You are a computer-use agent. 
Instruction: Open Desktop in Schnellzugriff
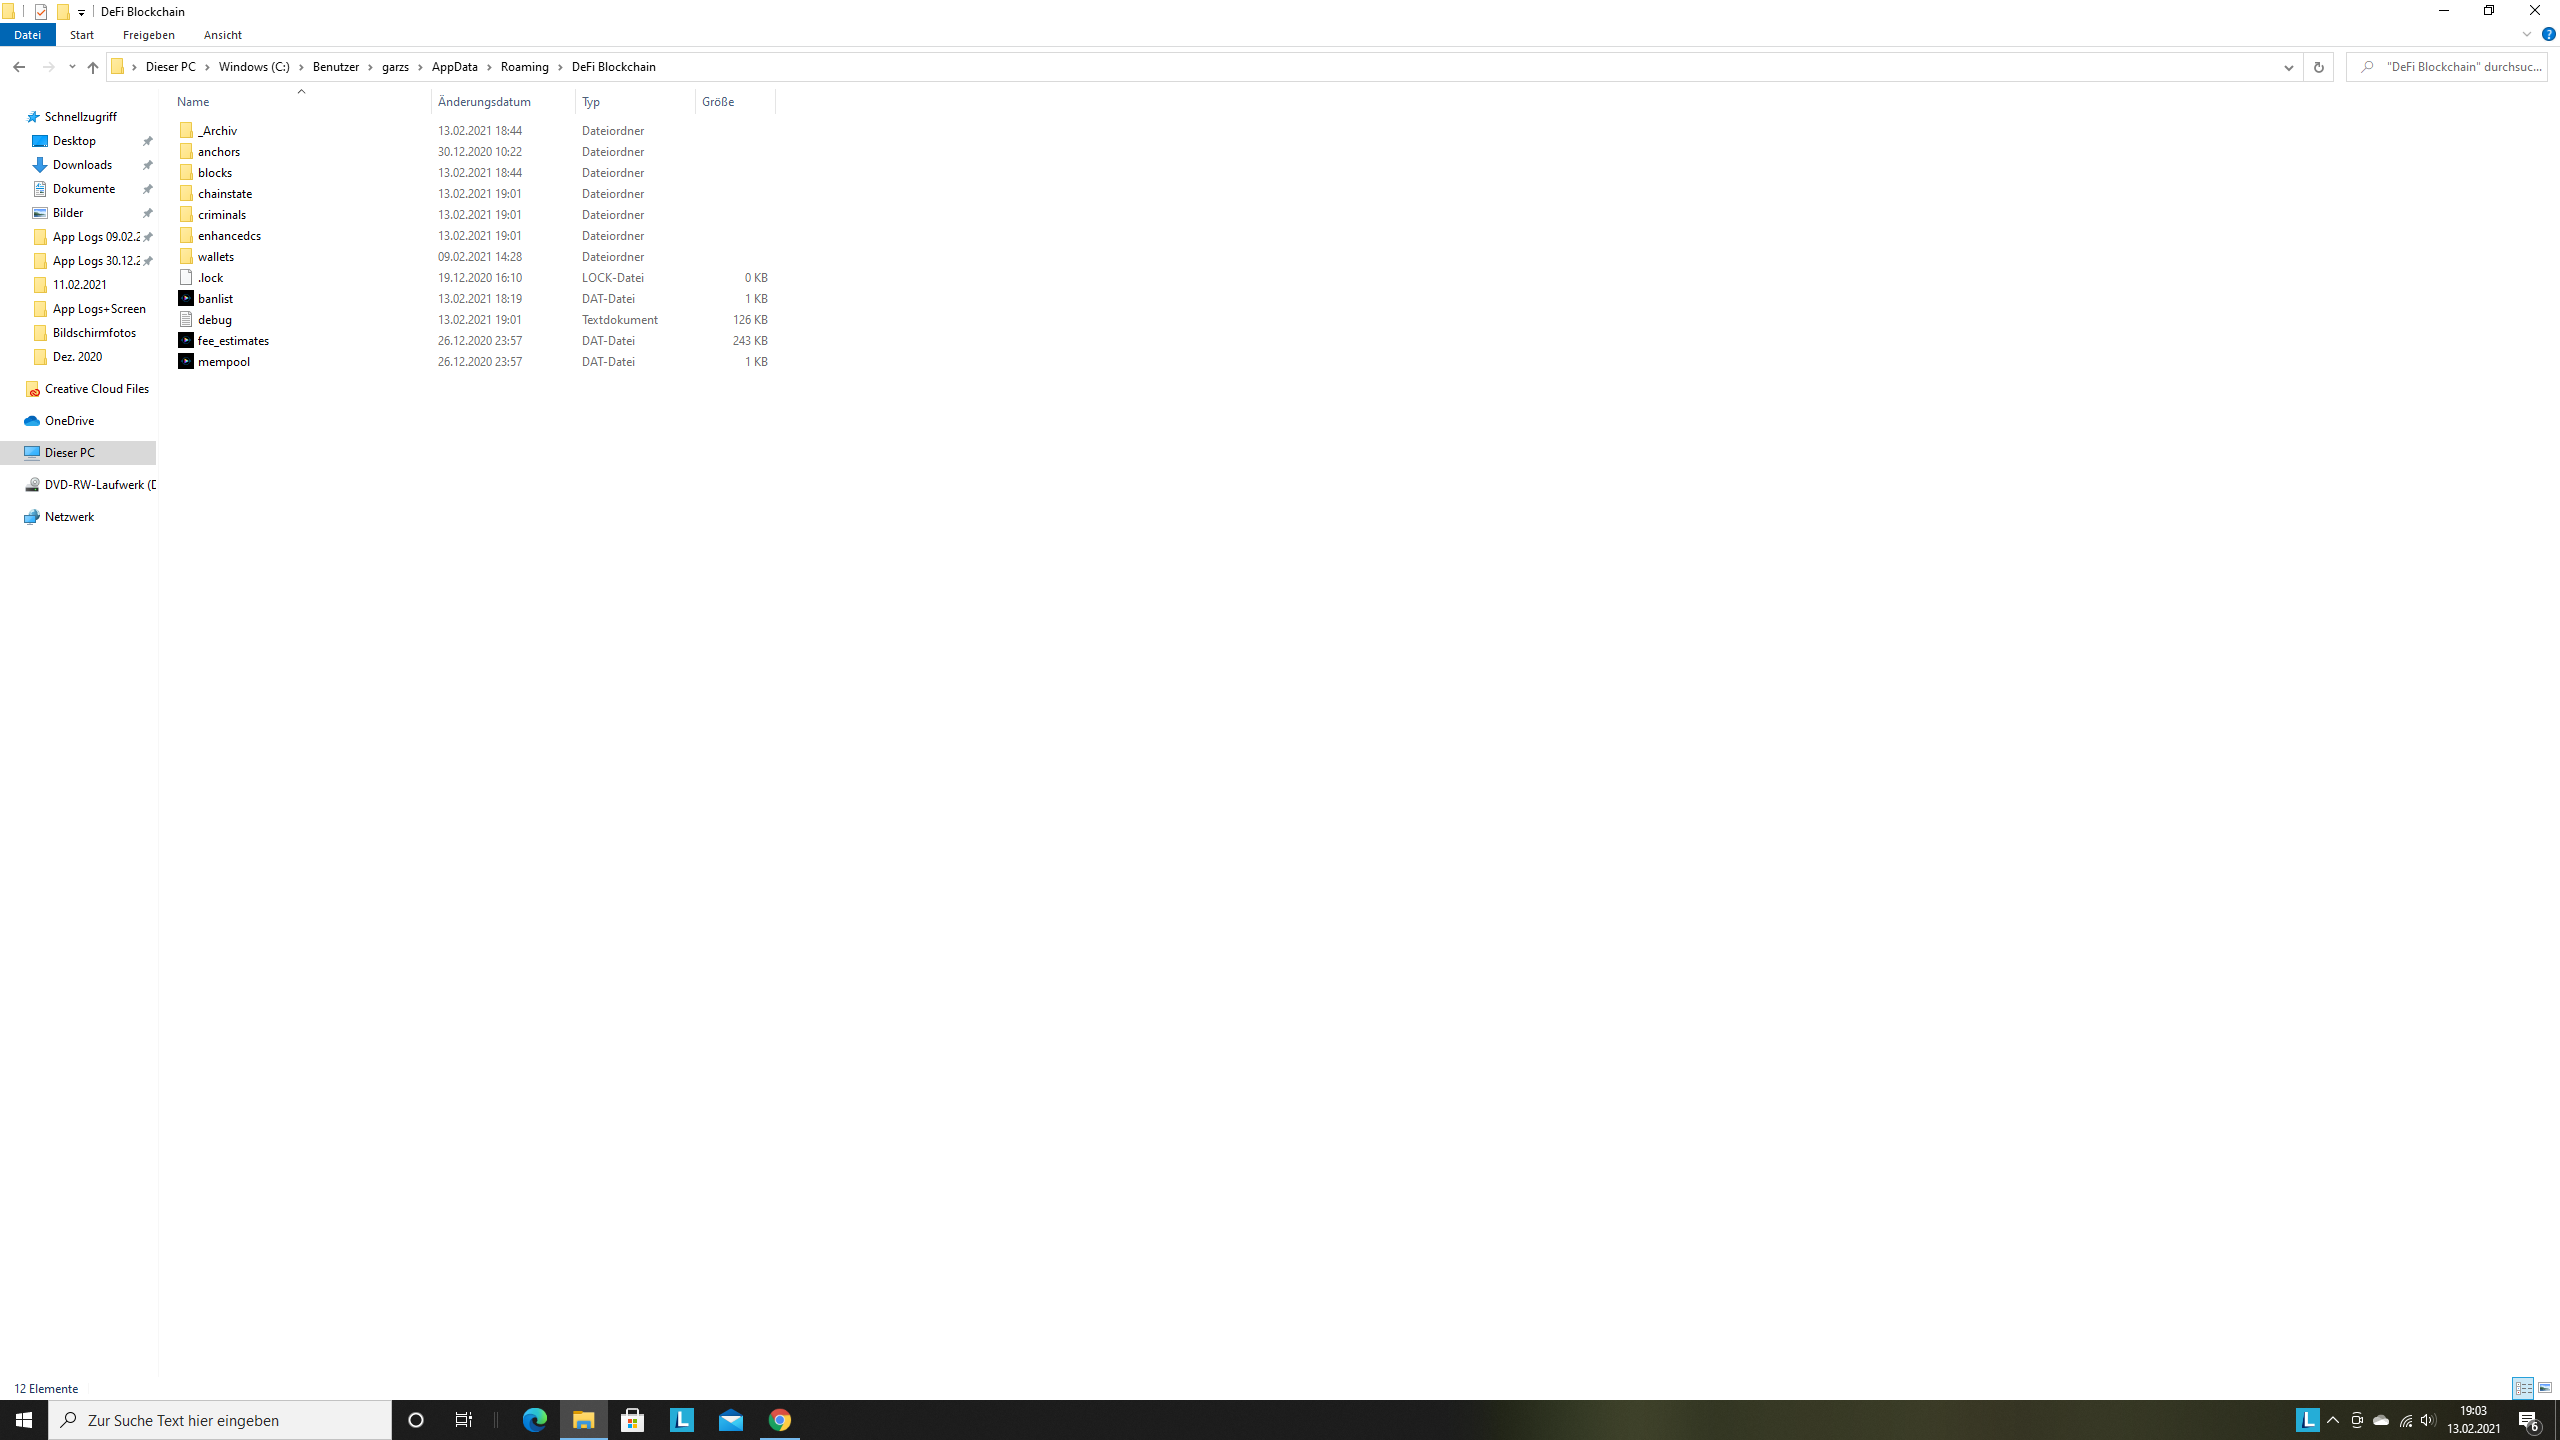point(74,141)
